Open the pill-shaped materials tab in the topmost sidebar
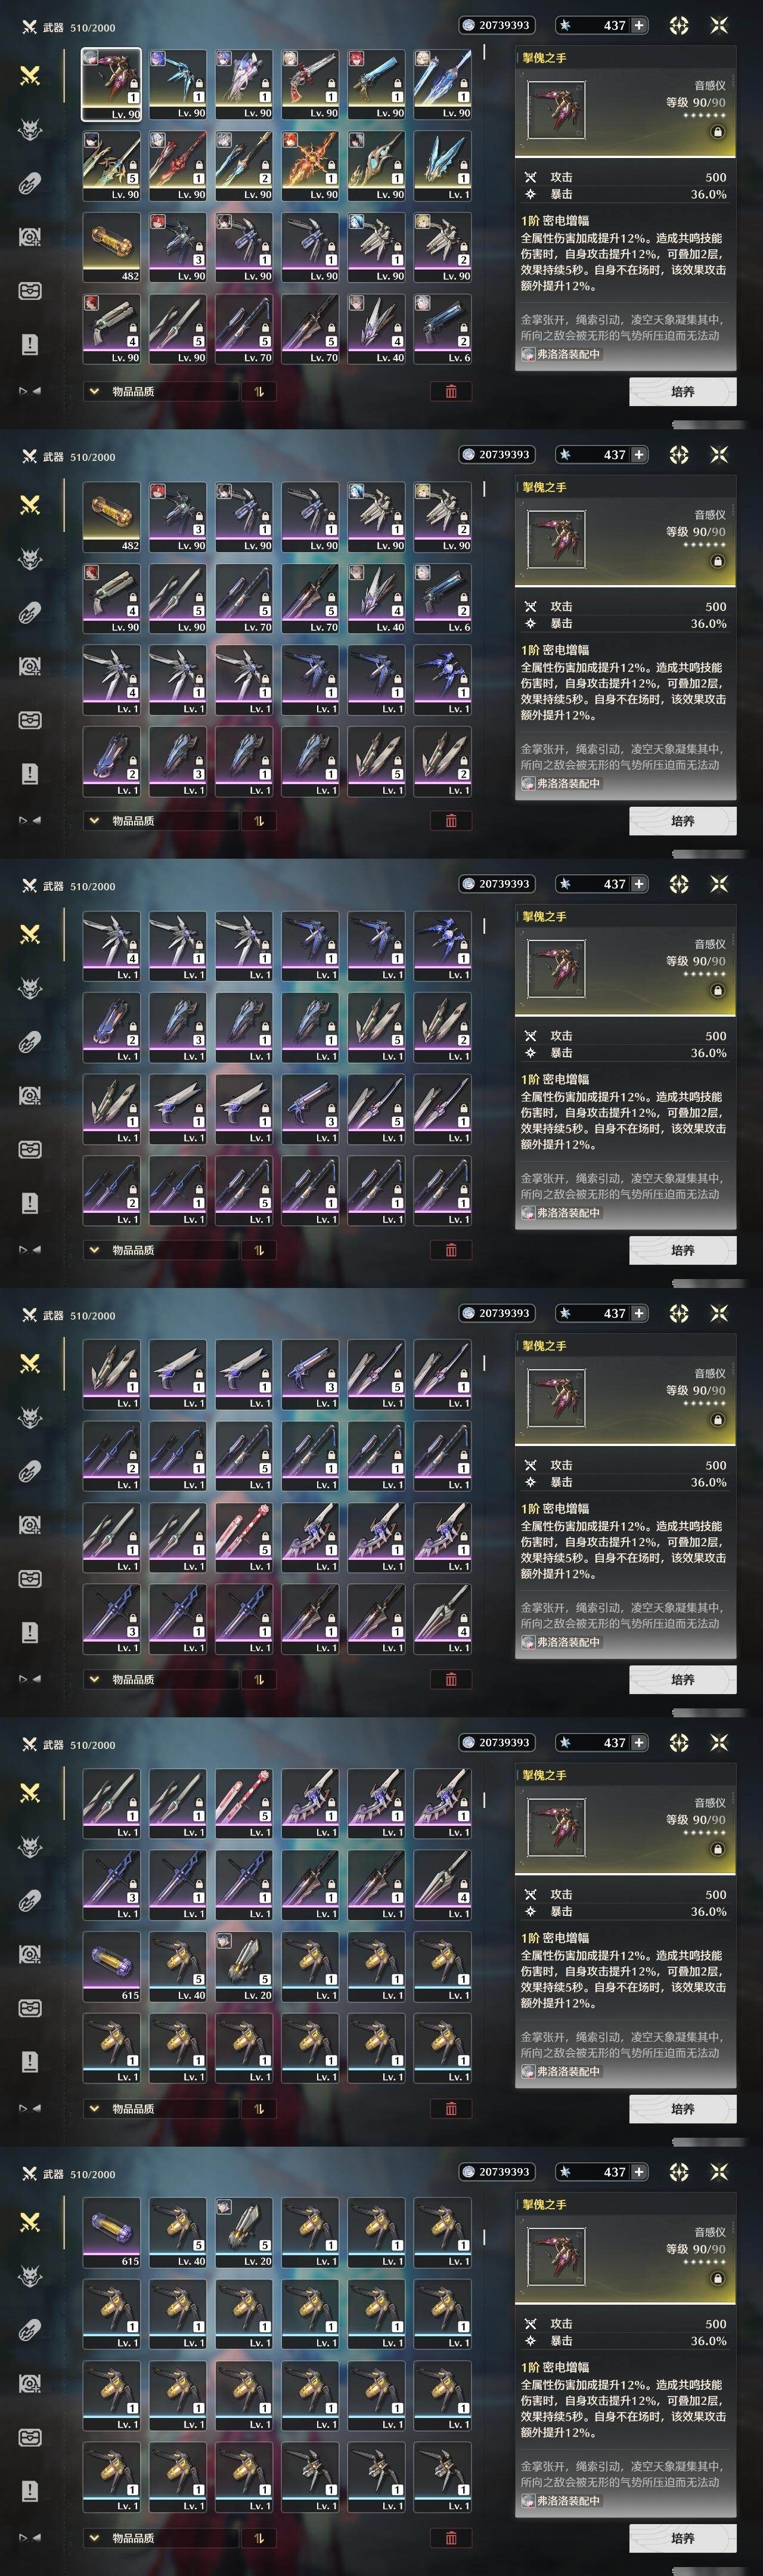Image resolution: width=763 pixels, height=2576 pixels. [30, 183]
